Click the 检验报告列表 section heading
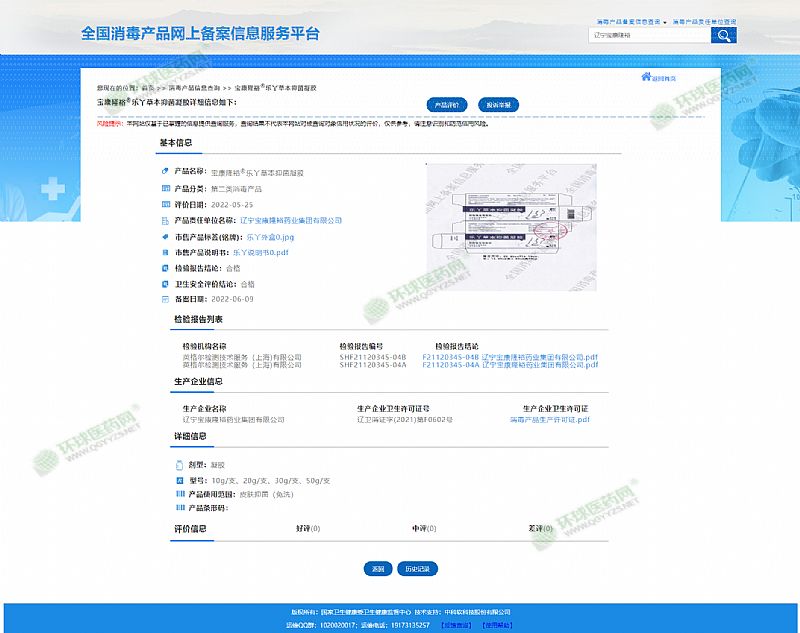Viewport: 800px width, 633px height. coord(198,319)
